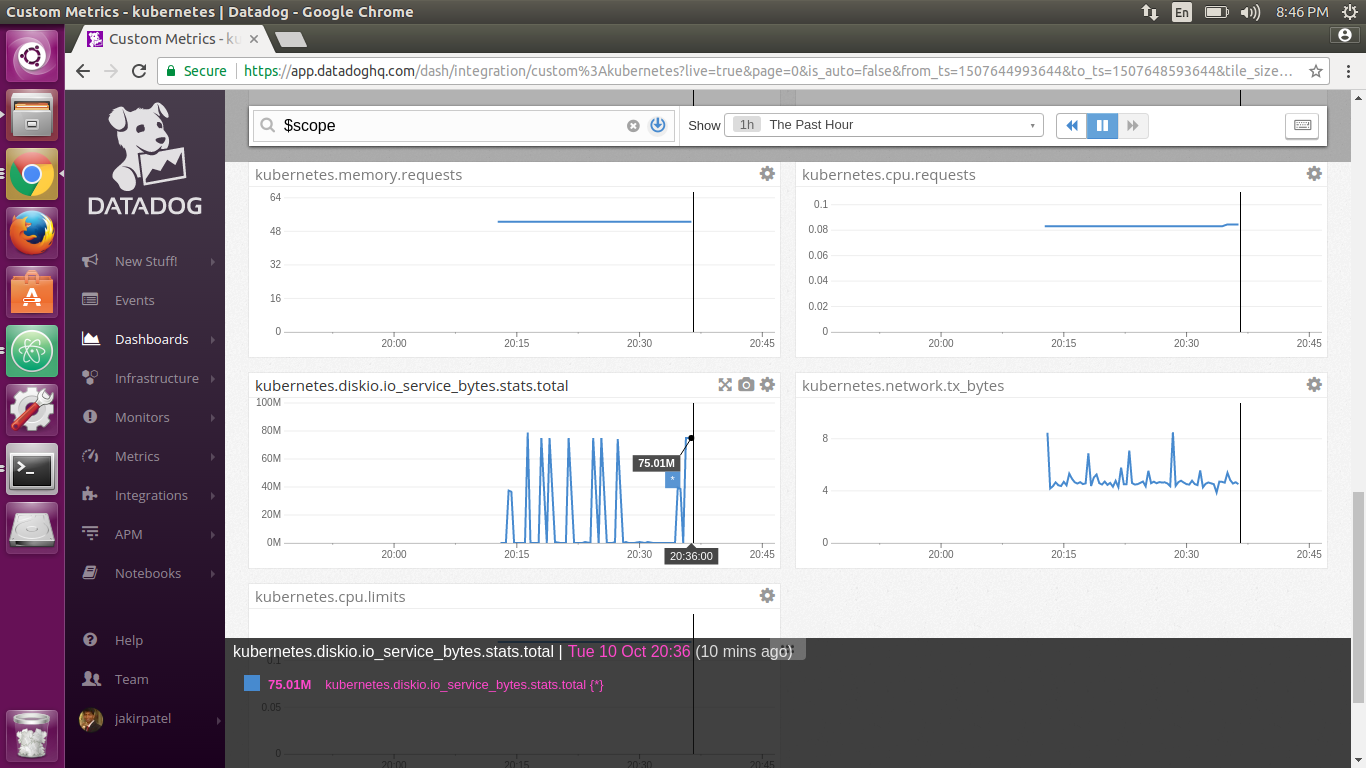
Task: Expand the Notebooks sidebar menu
Action: [x=148, y=573]
